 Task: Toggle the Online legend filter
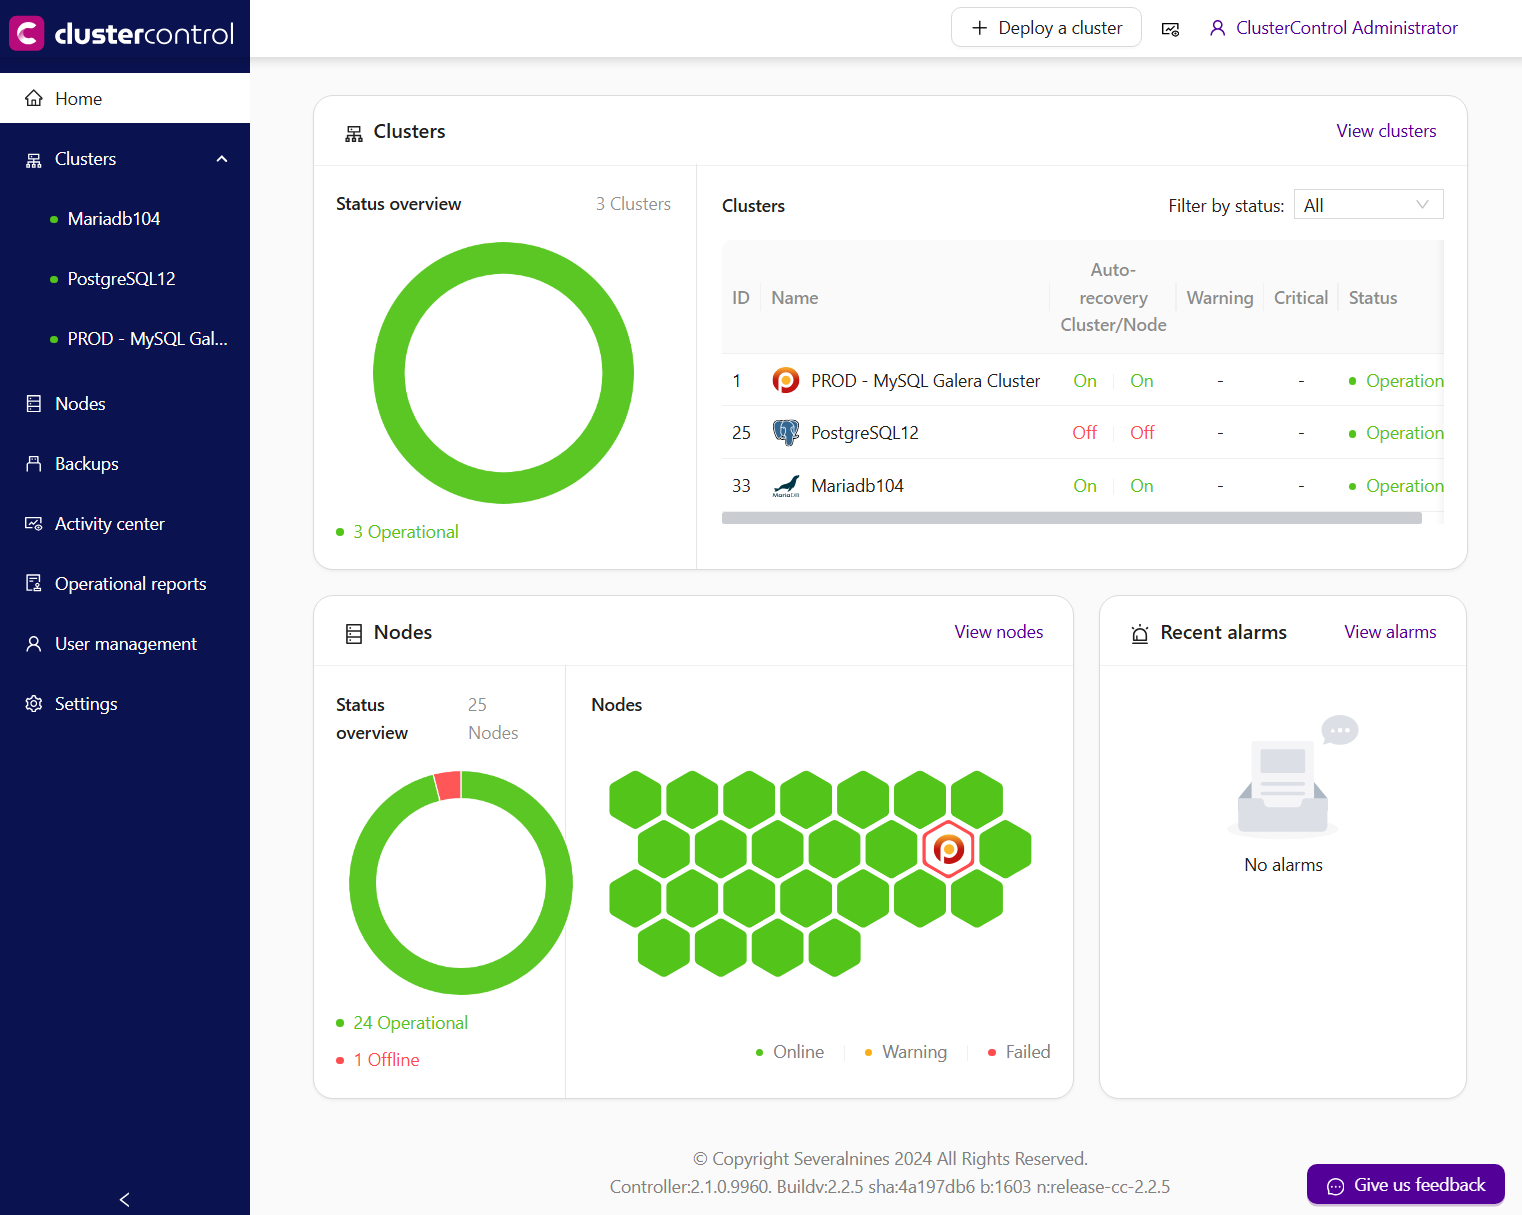pos(790,1052)
